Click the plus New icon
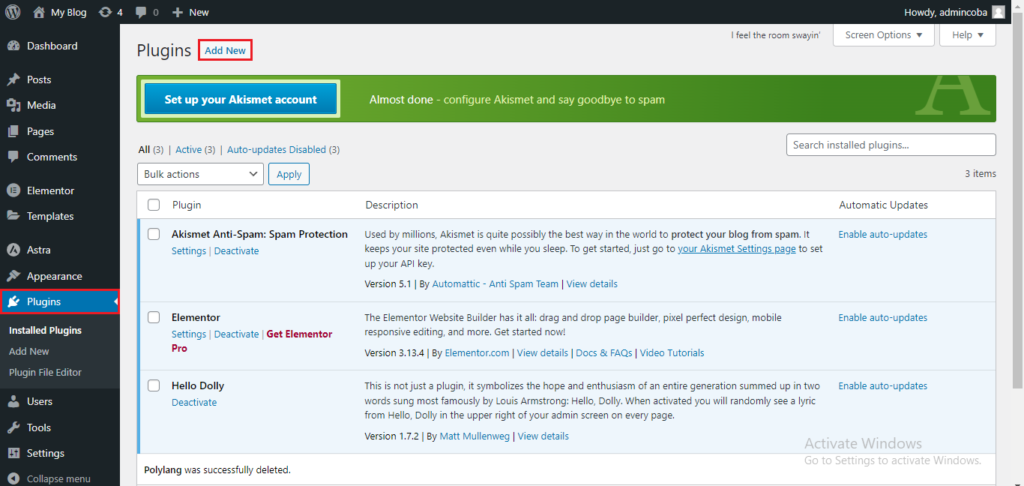This screenshot has height=486, width=1024. coord(178,12)
